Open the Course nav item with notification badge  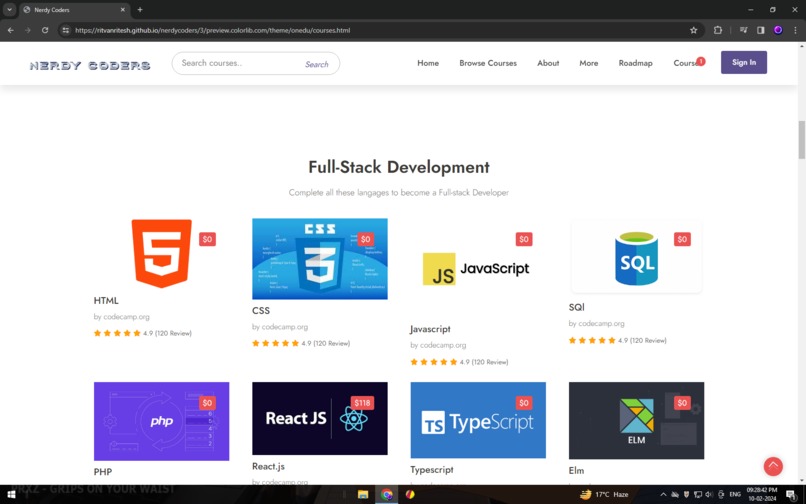pos(689,63)
